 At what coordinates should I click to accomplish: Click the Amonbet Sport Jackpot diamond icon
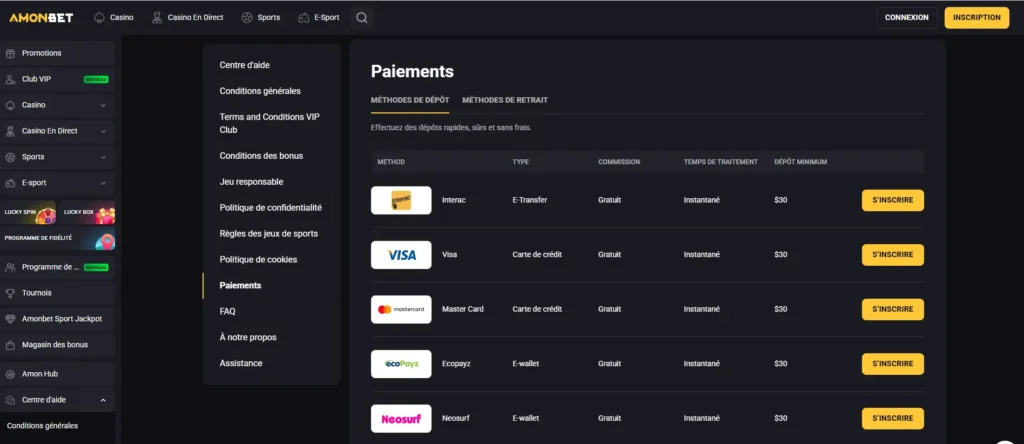[x=10, y=319]
